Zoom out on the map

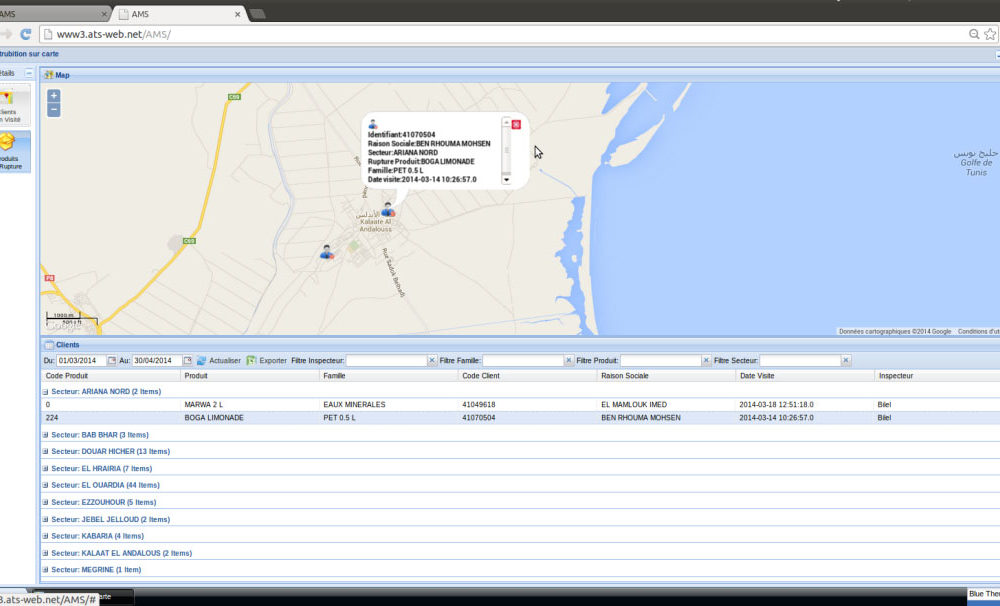pos(54,110)
